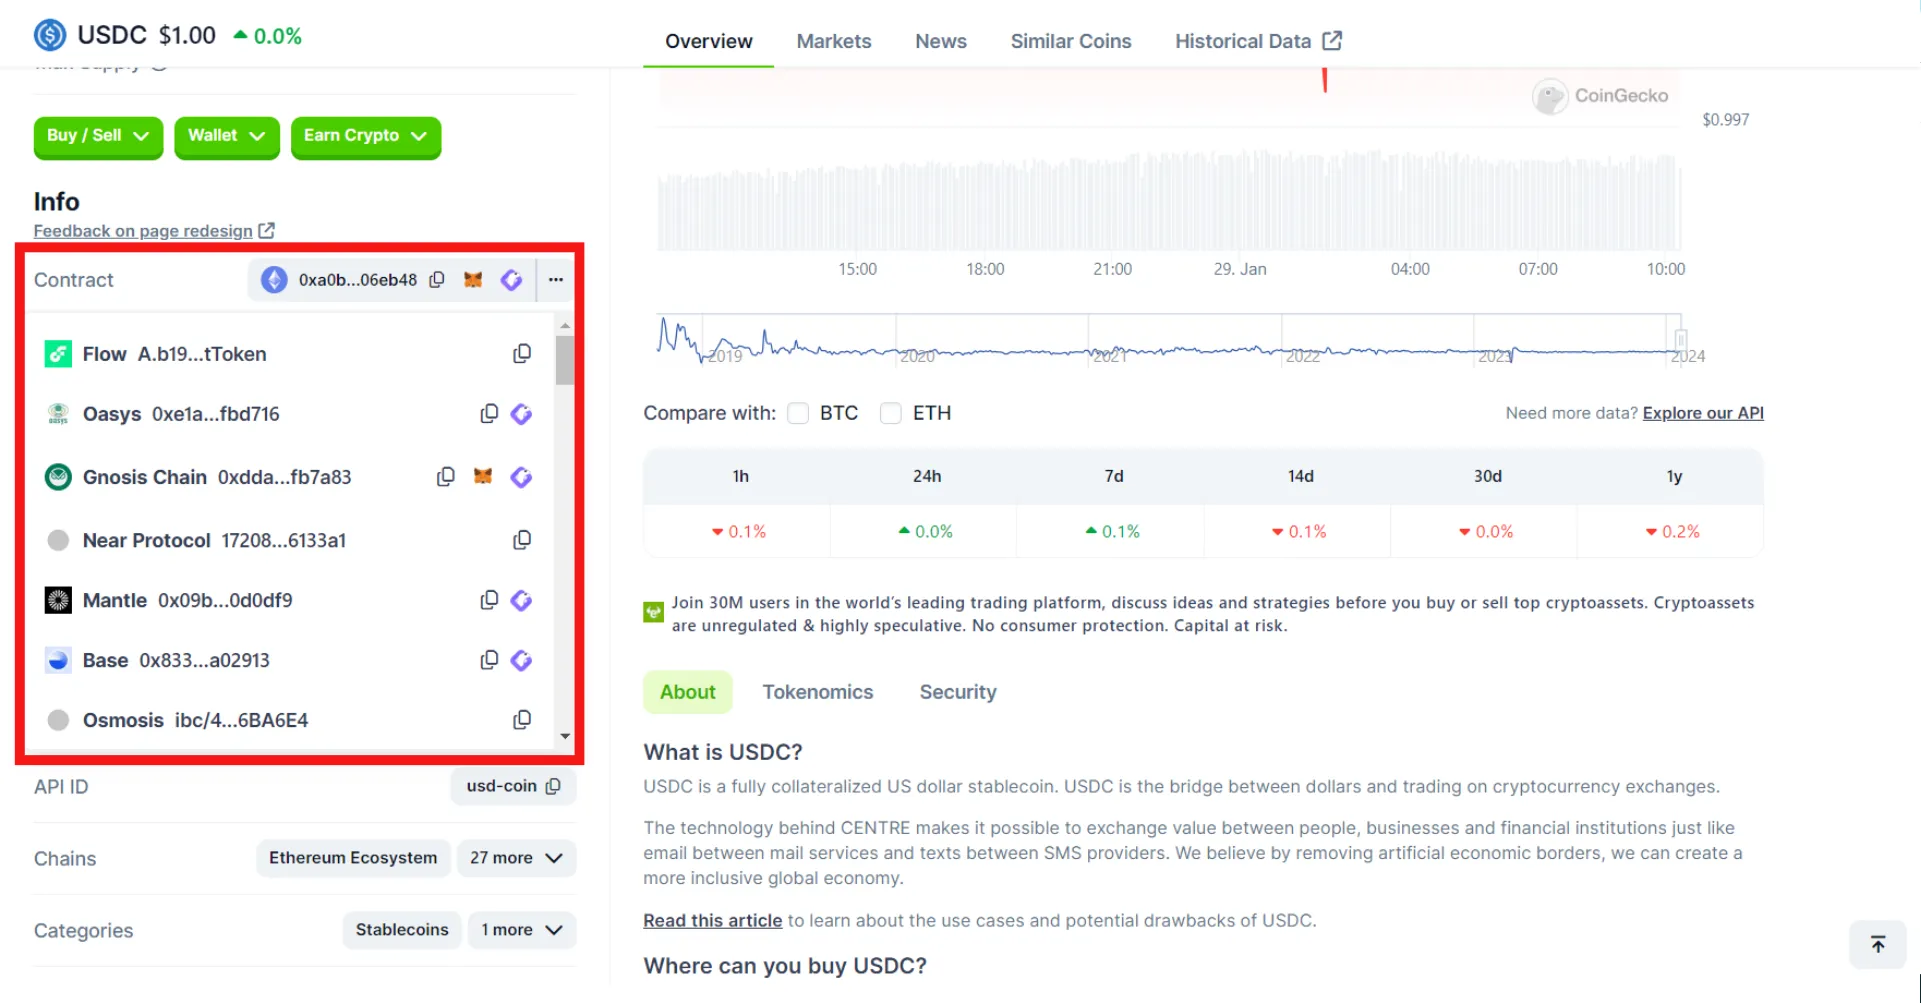Click the MetaMask icon in the Gnosis Chain row
Viewport: 1921px width, 1003px height.
(x=483, y=477)
